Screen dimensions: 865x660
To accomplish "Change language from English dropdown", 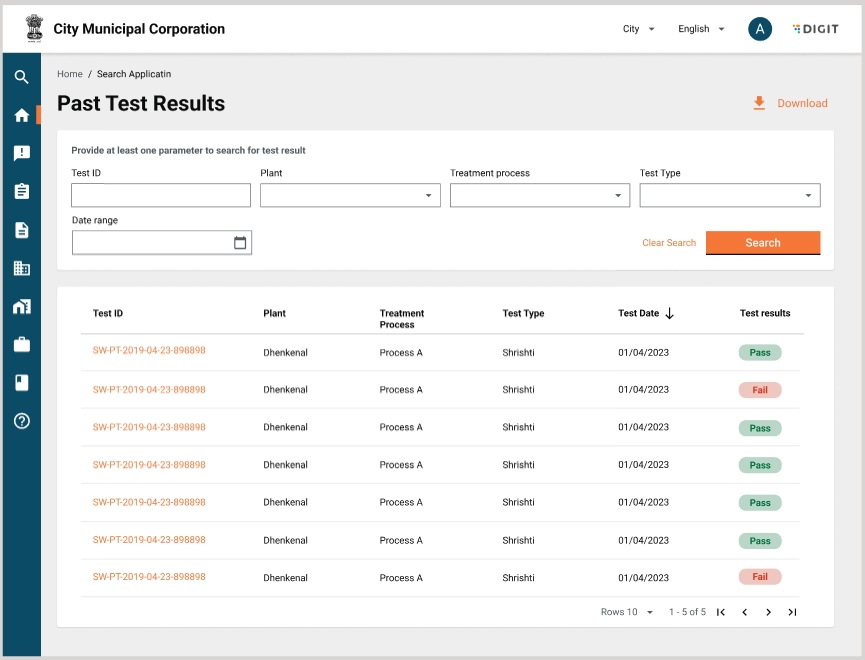I will click(x=701, y=29).
